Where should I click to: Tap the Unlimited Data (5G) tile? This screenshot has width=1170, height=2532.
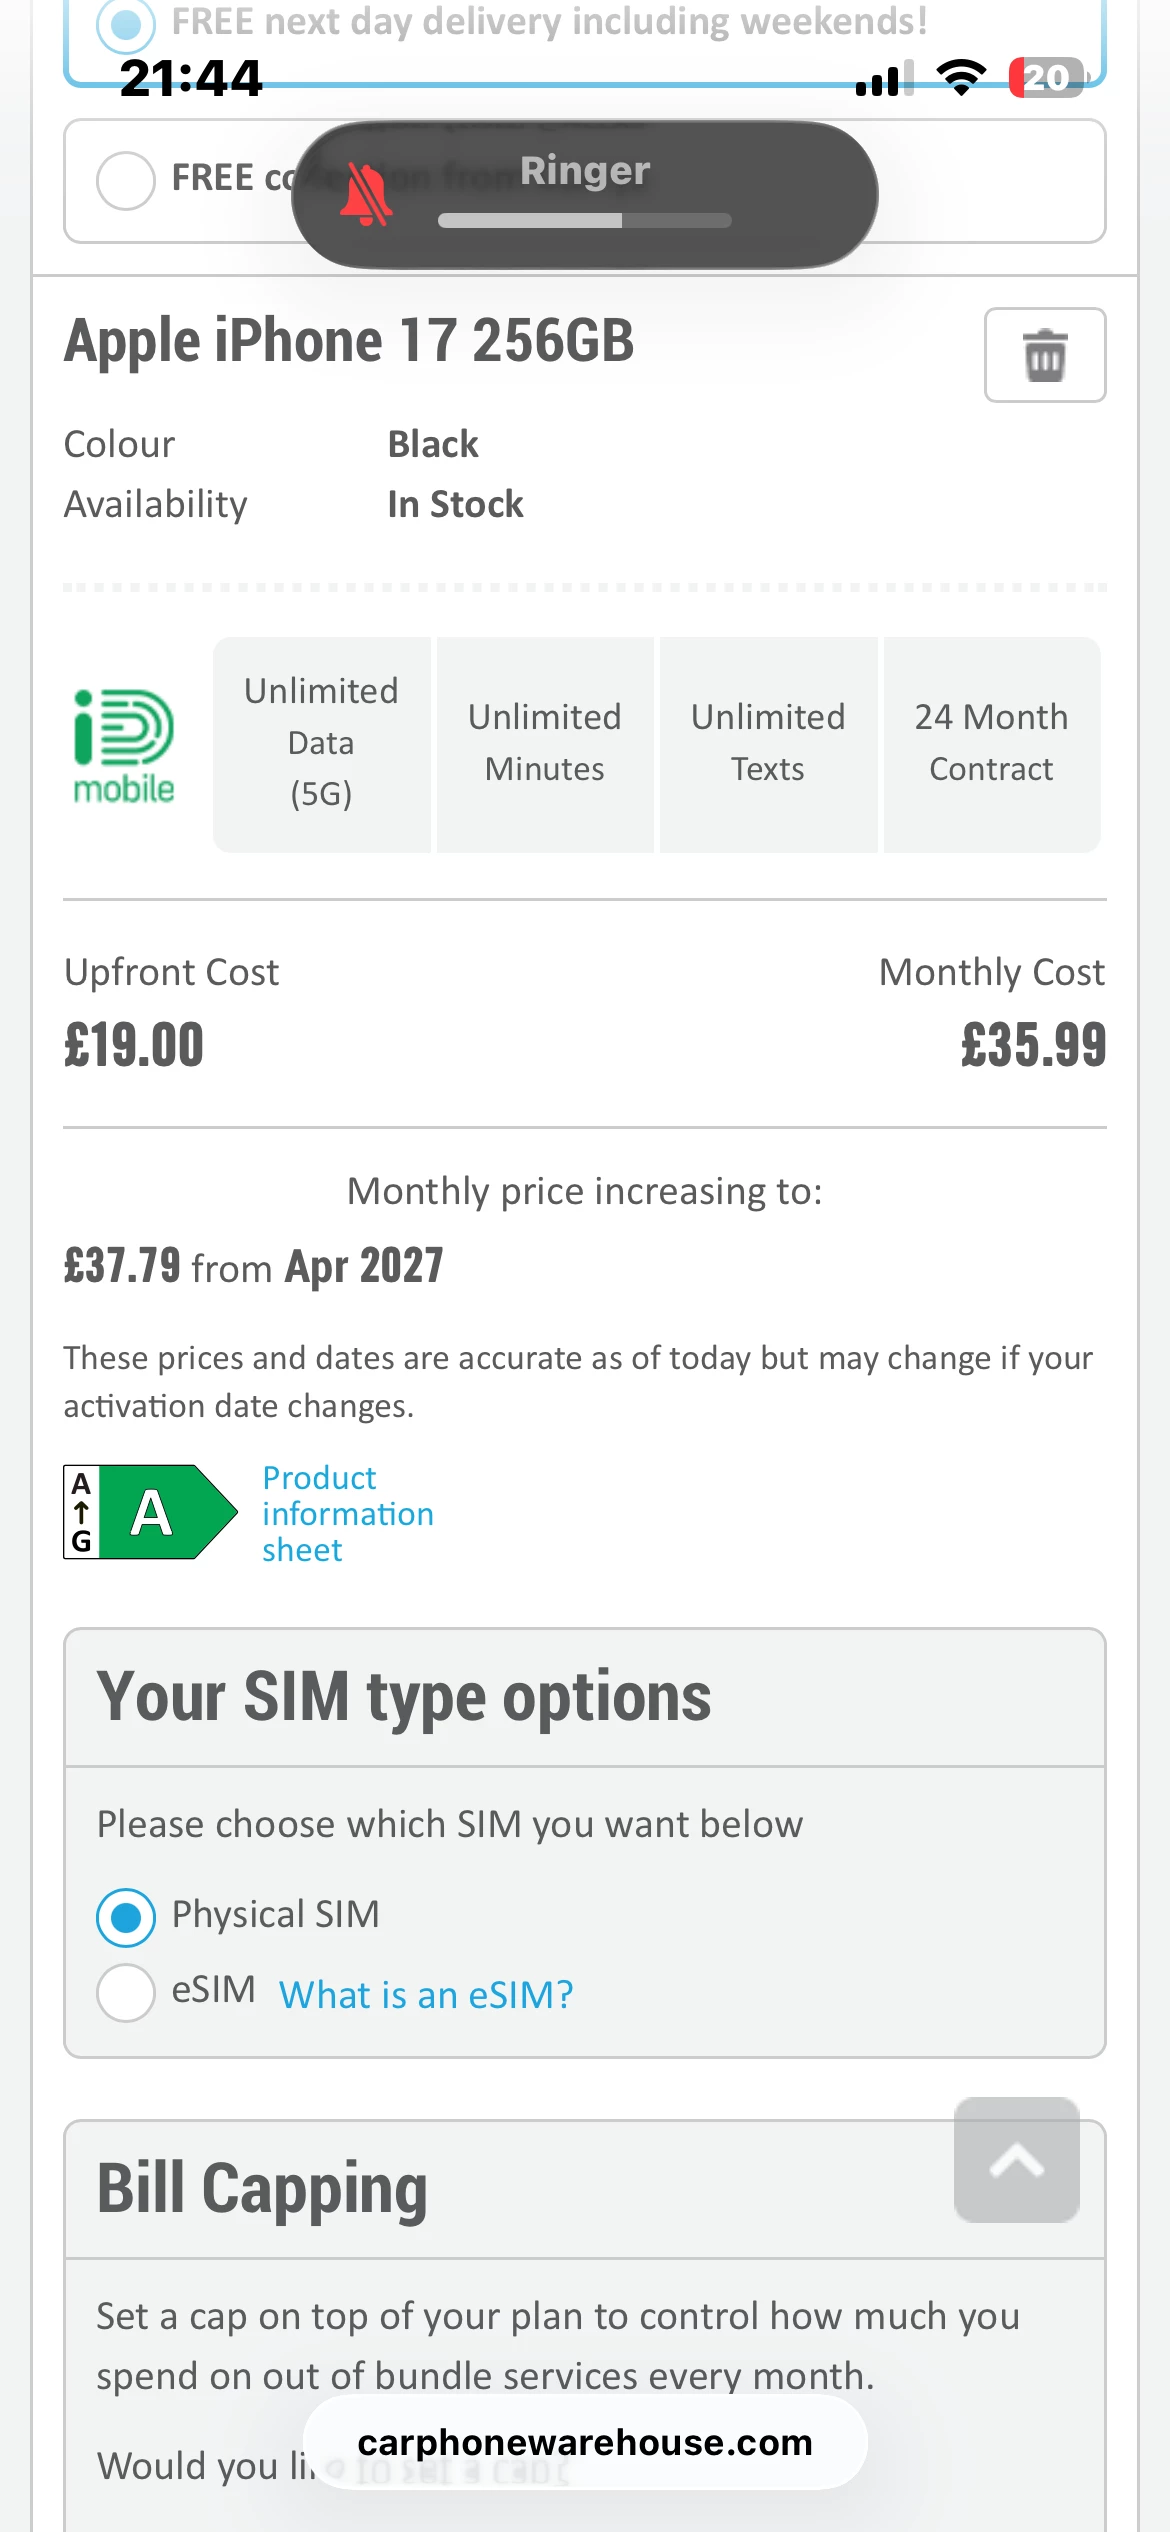tap(321, 744)
